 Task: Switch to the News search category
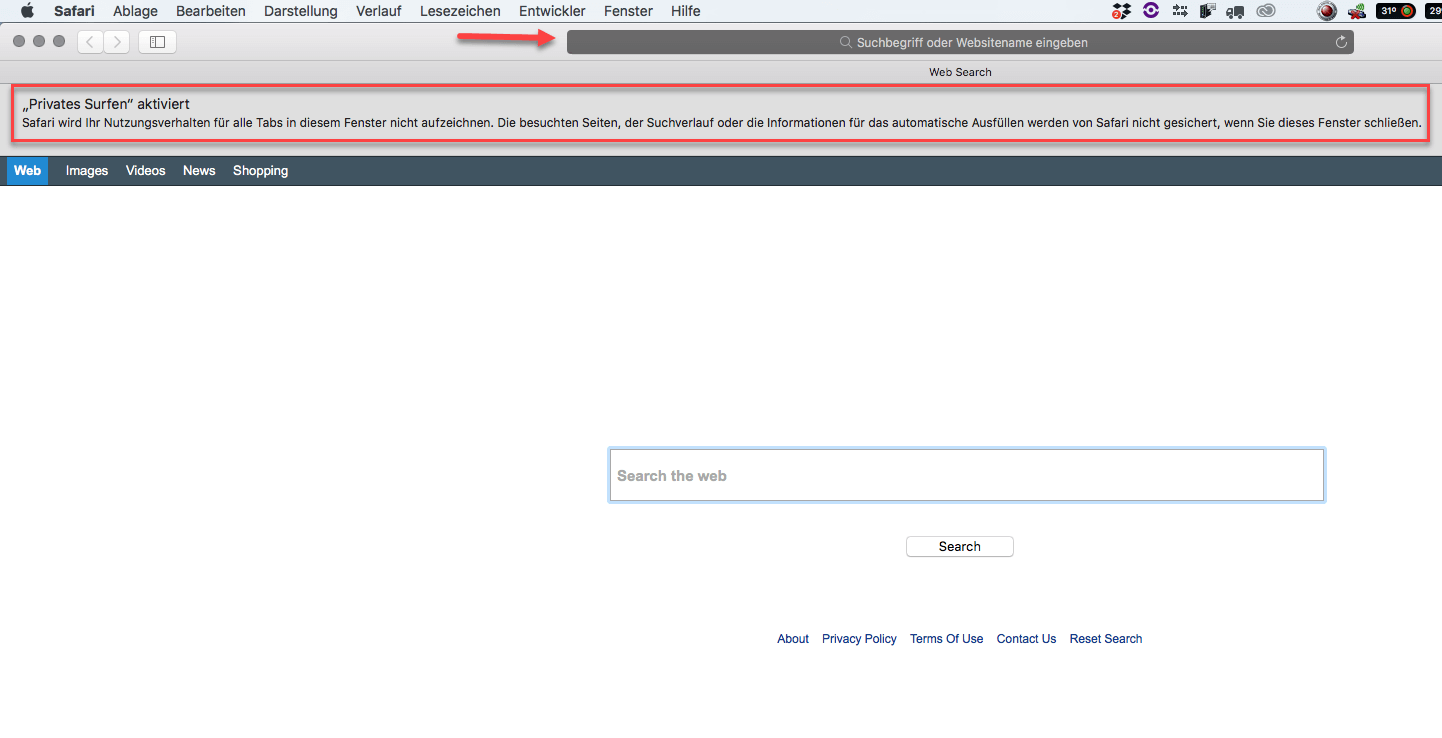pos(199,171)
